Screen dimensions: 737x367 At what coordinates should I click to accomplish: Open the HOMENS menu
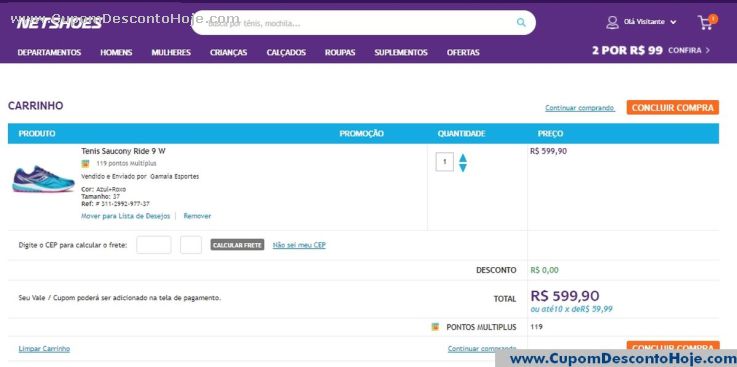point(116,53)
